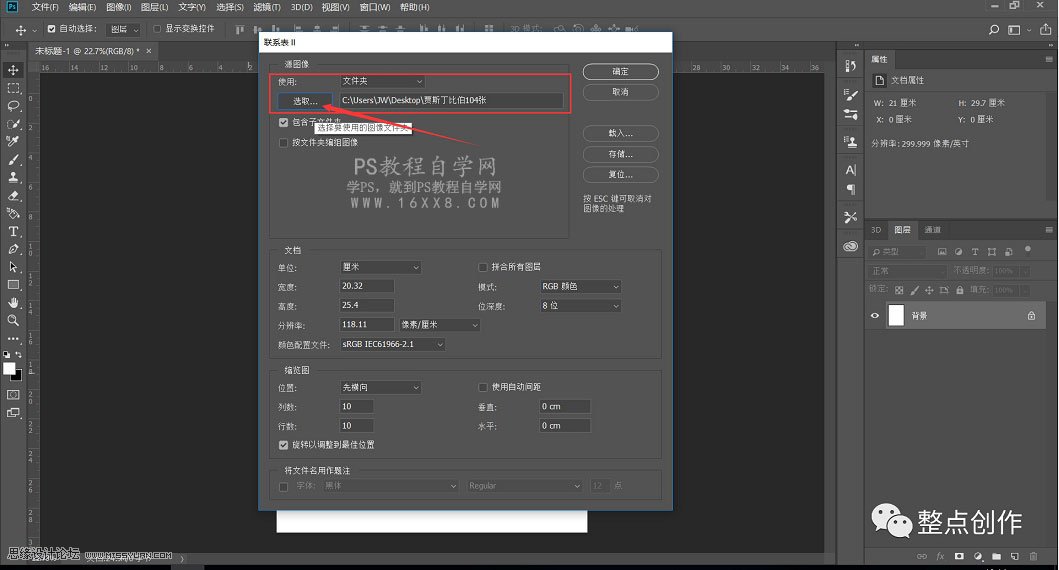Select the Hand tool

coord(13,303)
